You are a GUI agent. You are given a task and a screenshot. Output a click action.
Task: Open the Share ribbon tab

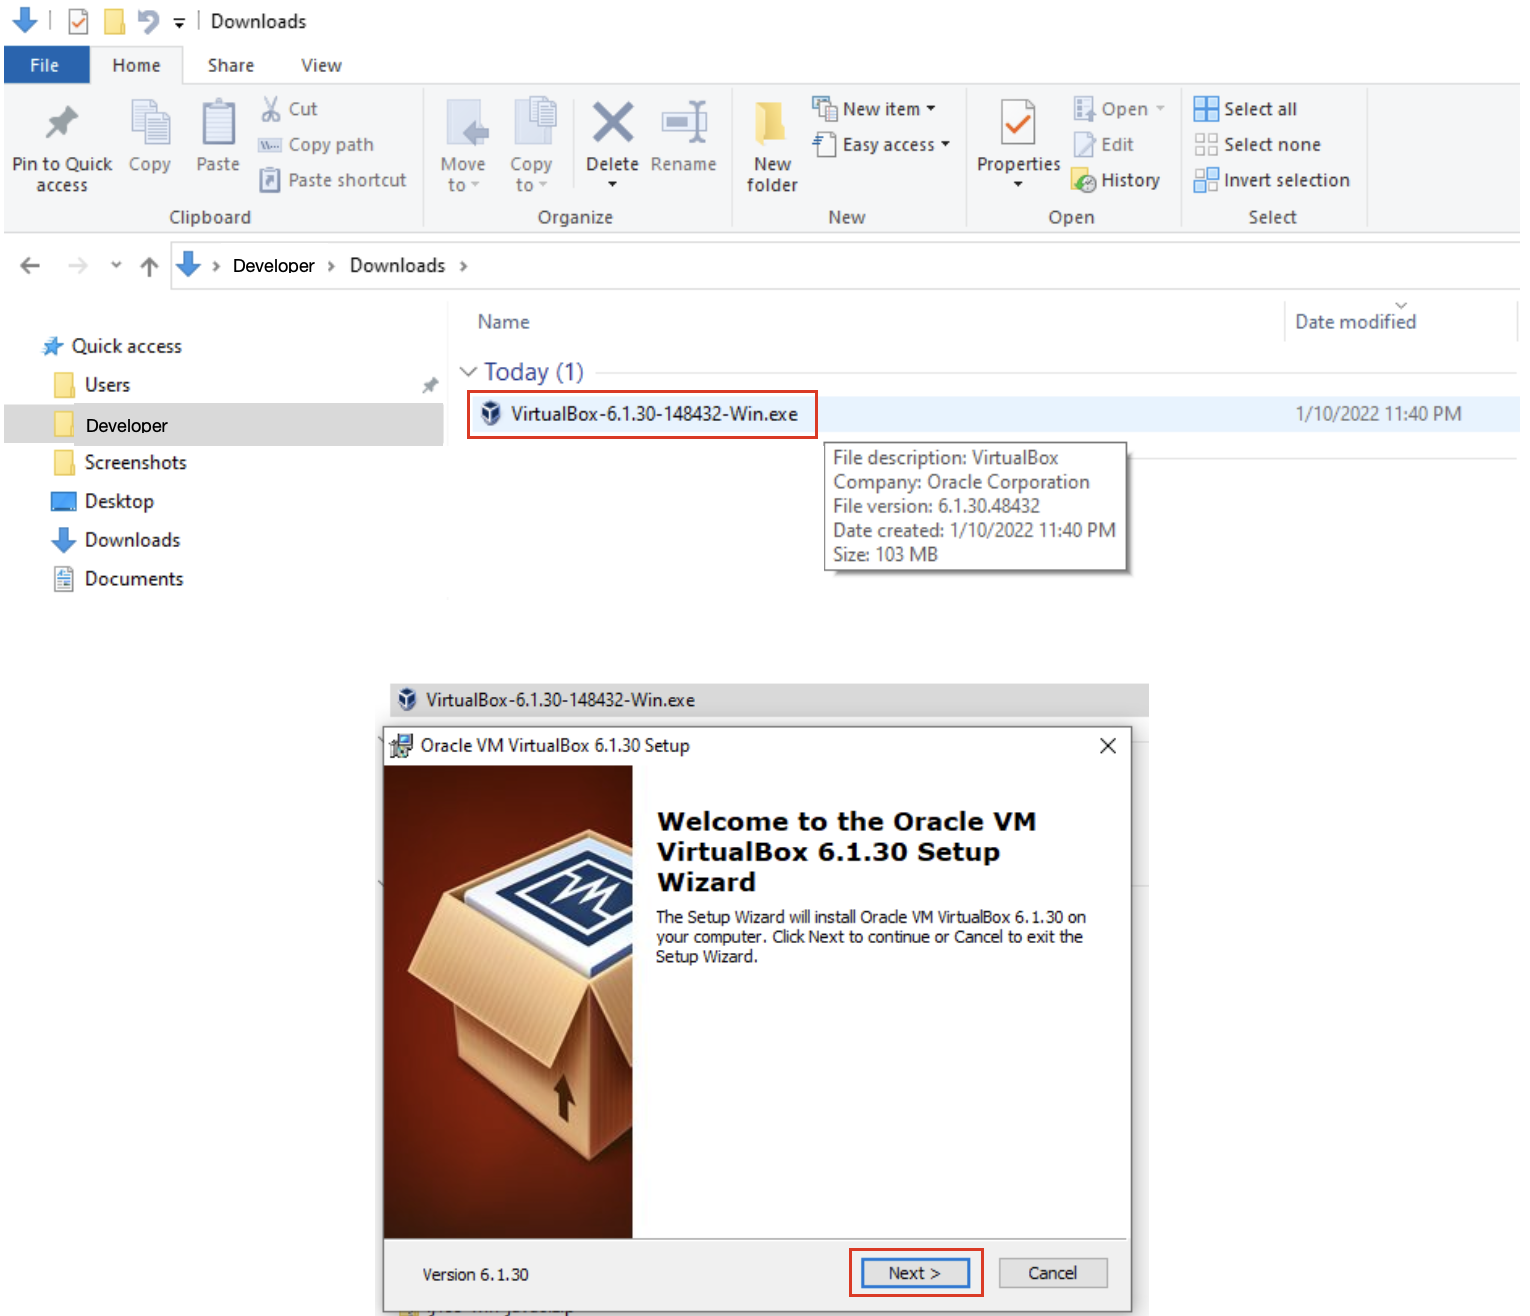click(x=230, y=65)
